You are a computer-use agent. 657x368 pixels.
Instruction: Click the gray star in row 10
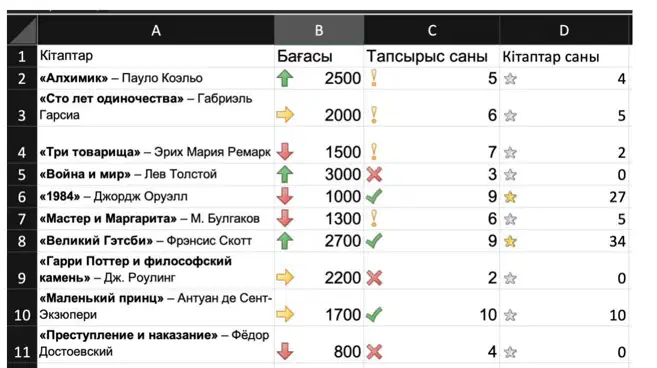510,315
